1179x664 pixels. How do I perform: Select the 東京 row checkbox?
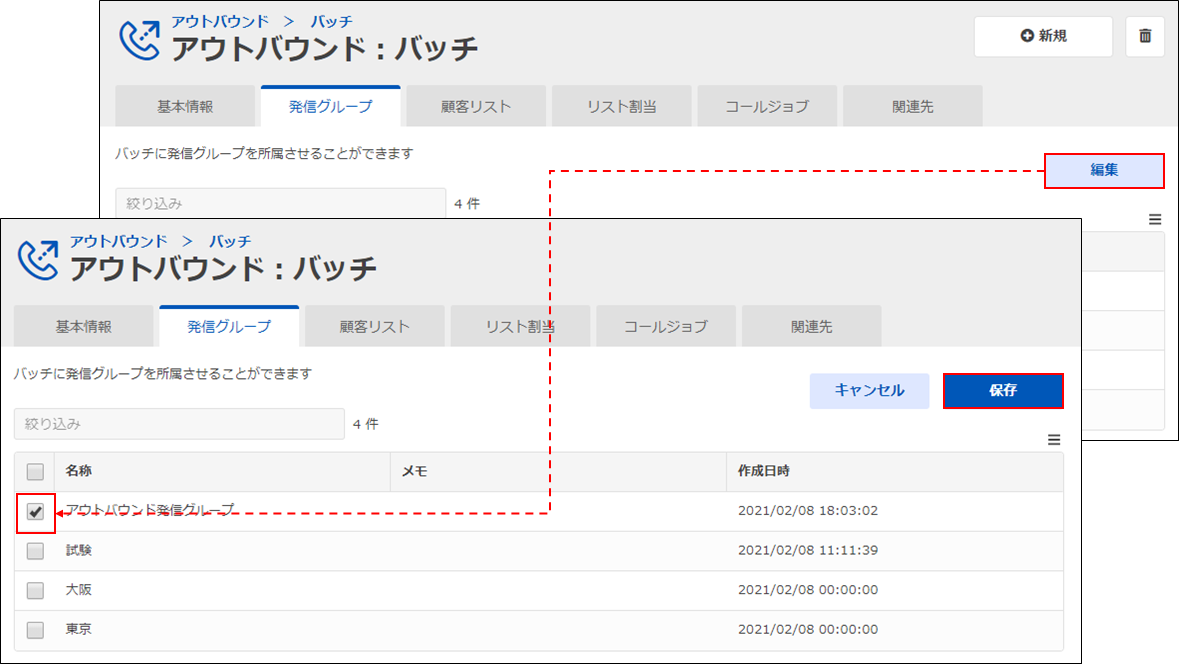click(x=35, y=630)
